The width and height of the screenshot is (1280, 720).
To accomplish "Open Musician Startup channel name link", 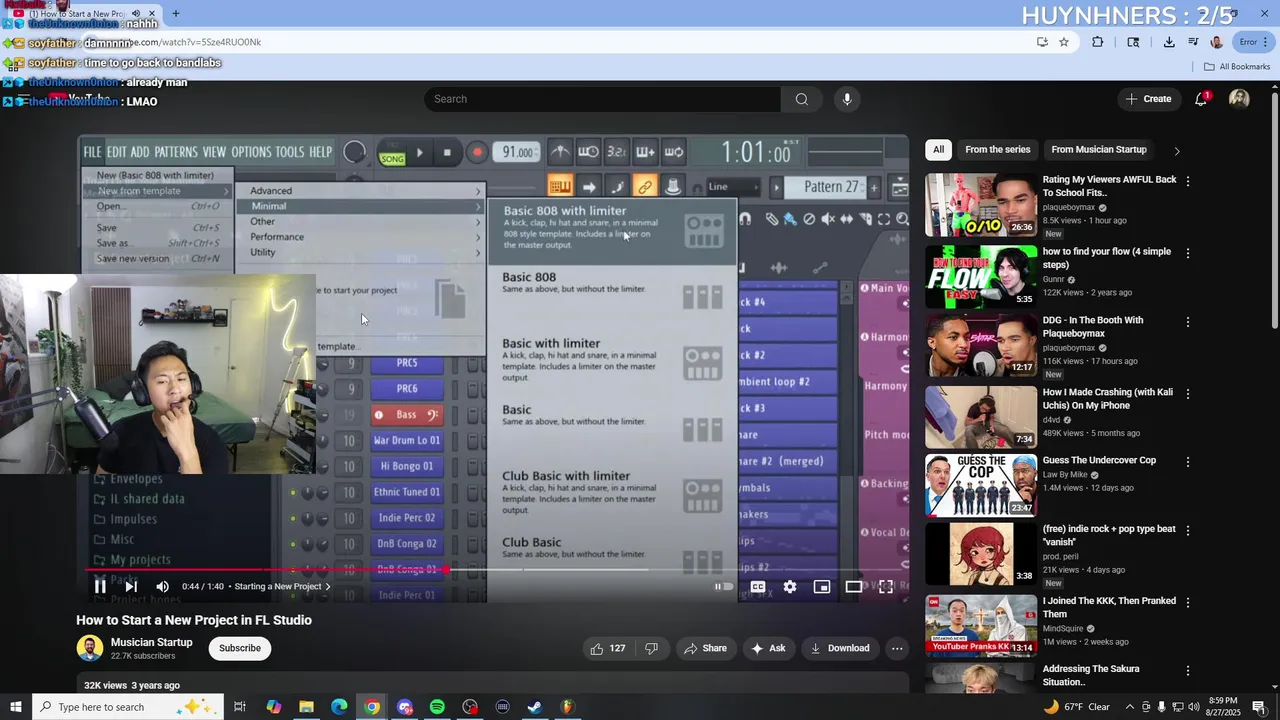I will [x=151, y=642].
